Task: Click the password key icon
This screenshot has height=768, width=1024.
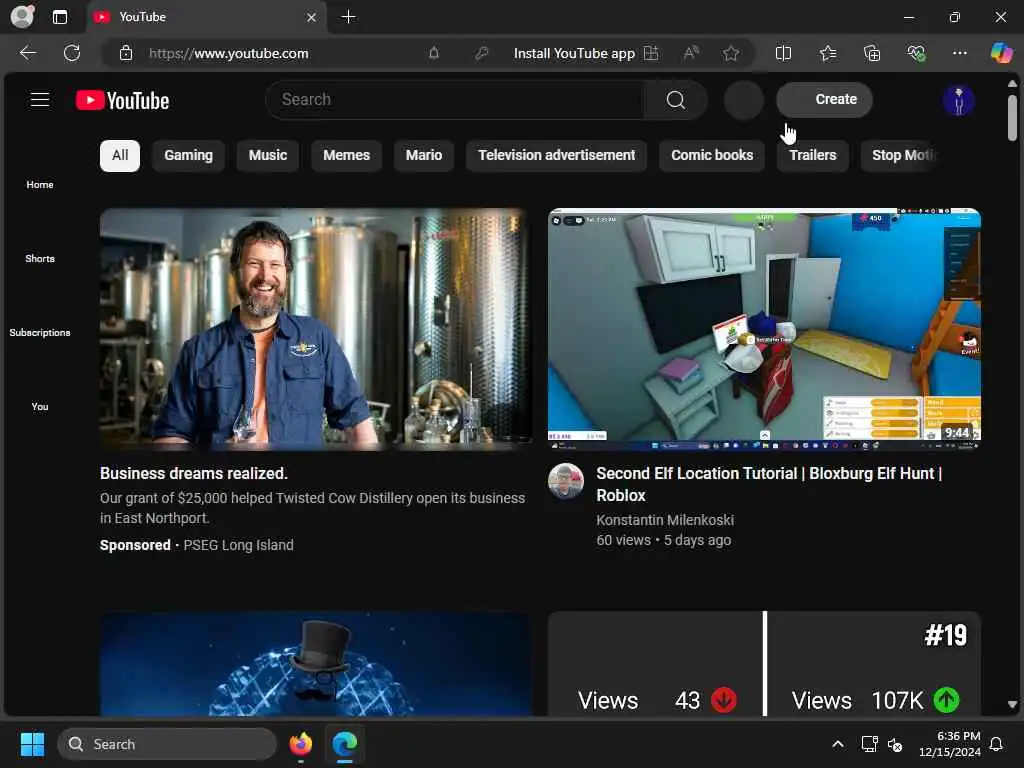Action: 481,54
